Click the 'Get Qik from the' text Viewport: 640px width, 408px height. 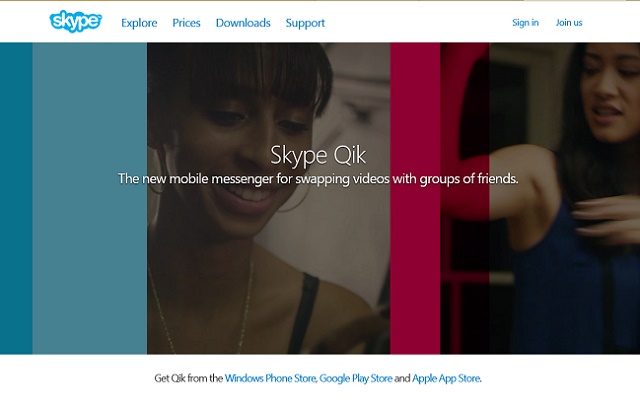click(188, 378)
